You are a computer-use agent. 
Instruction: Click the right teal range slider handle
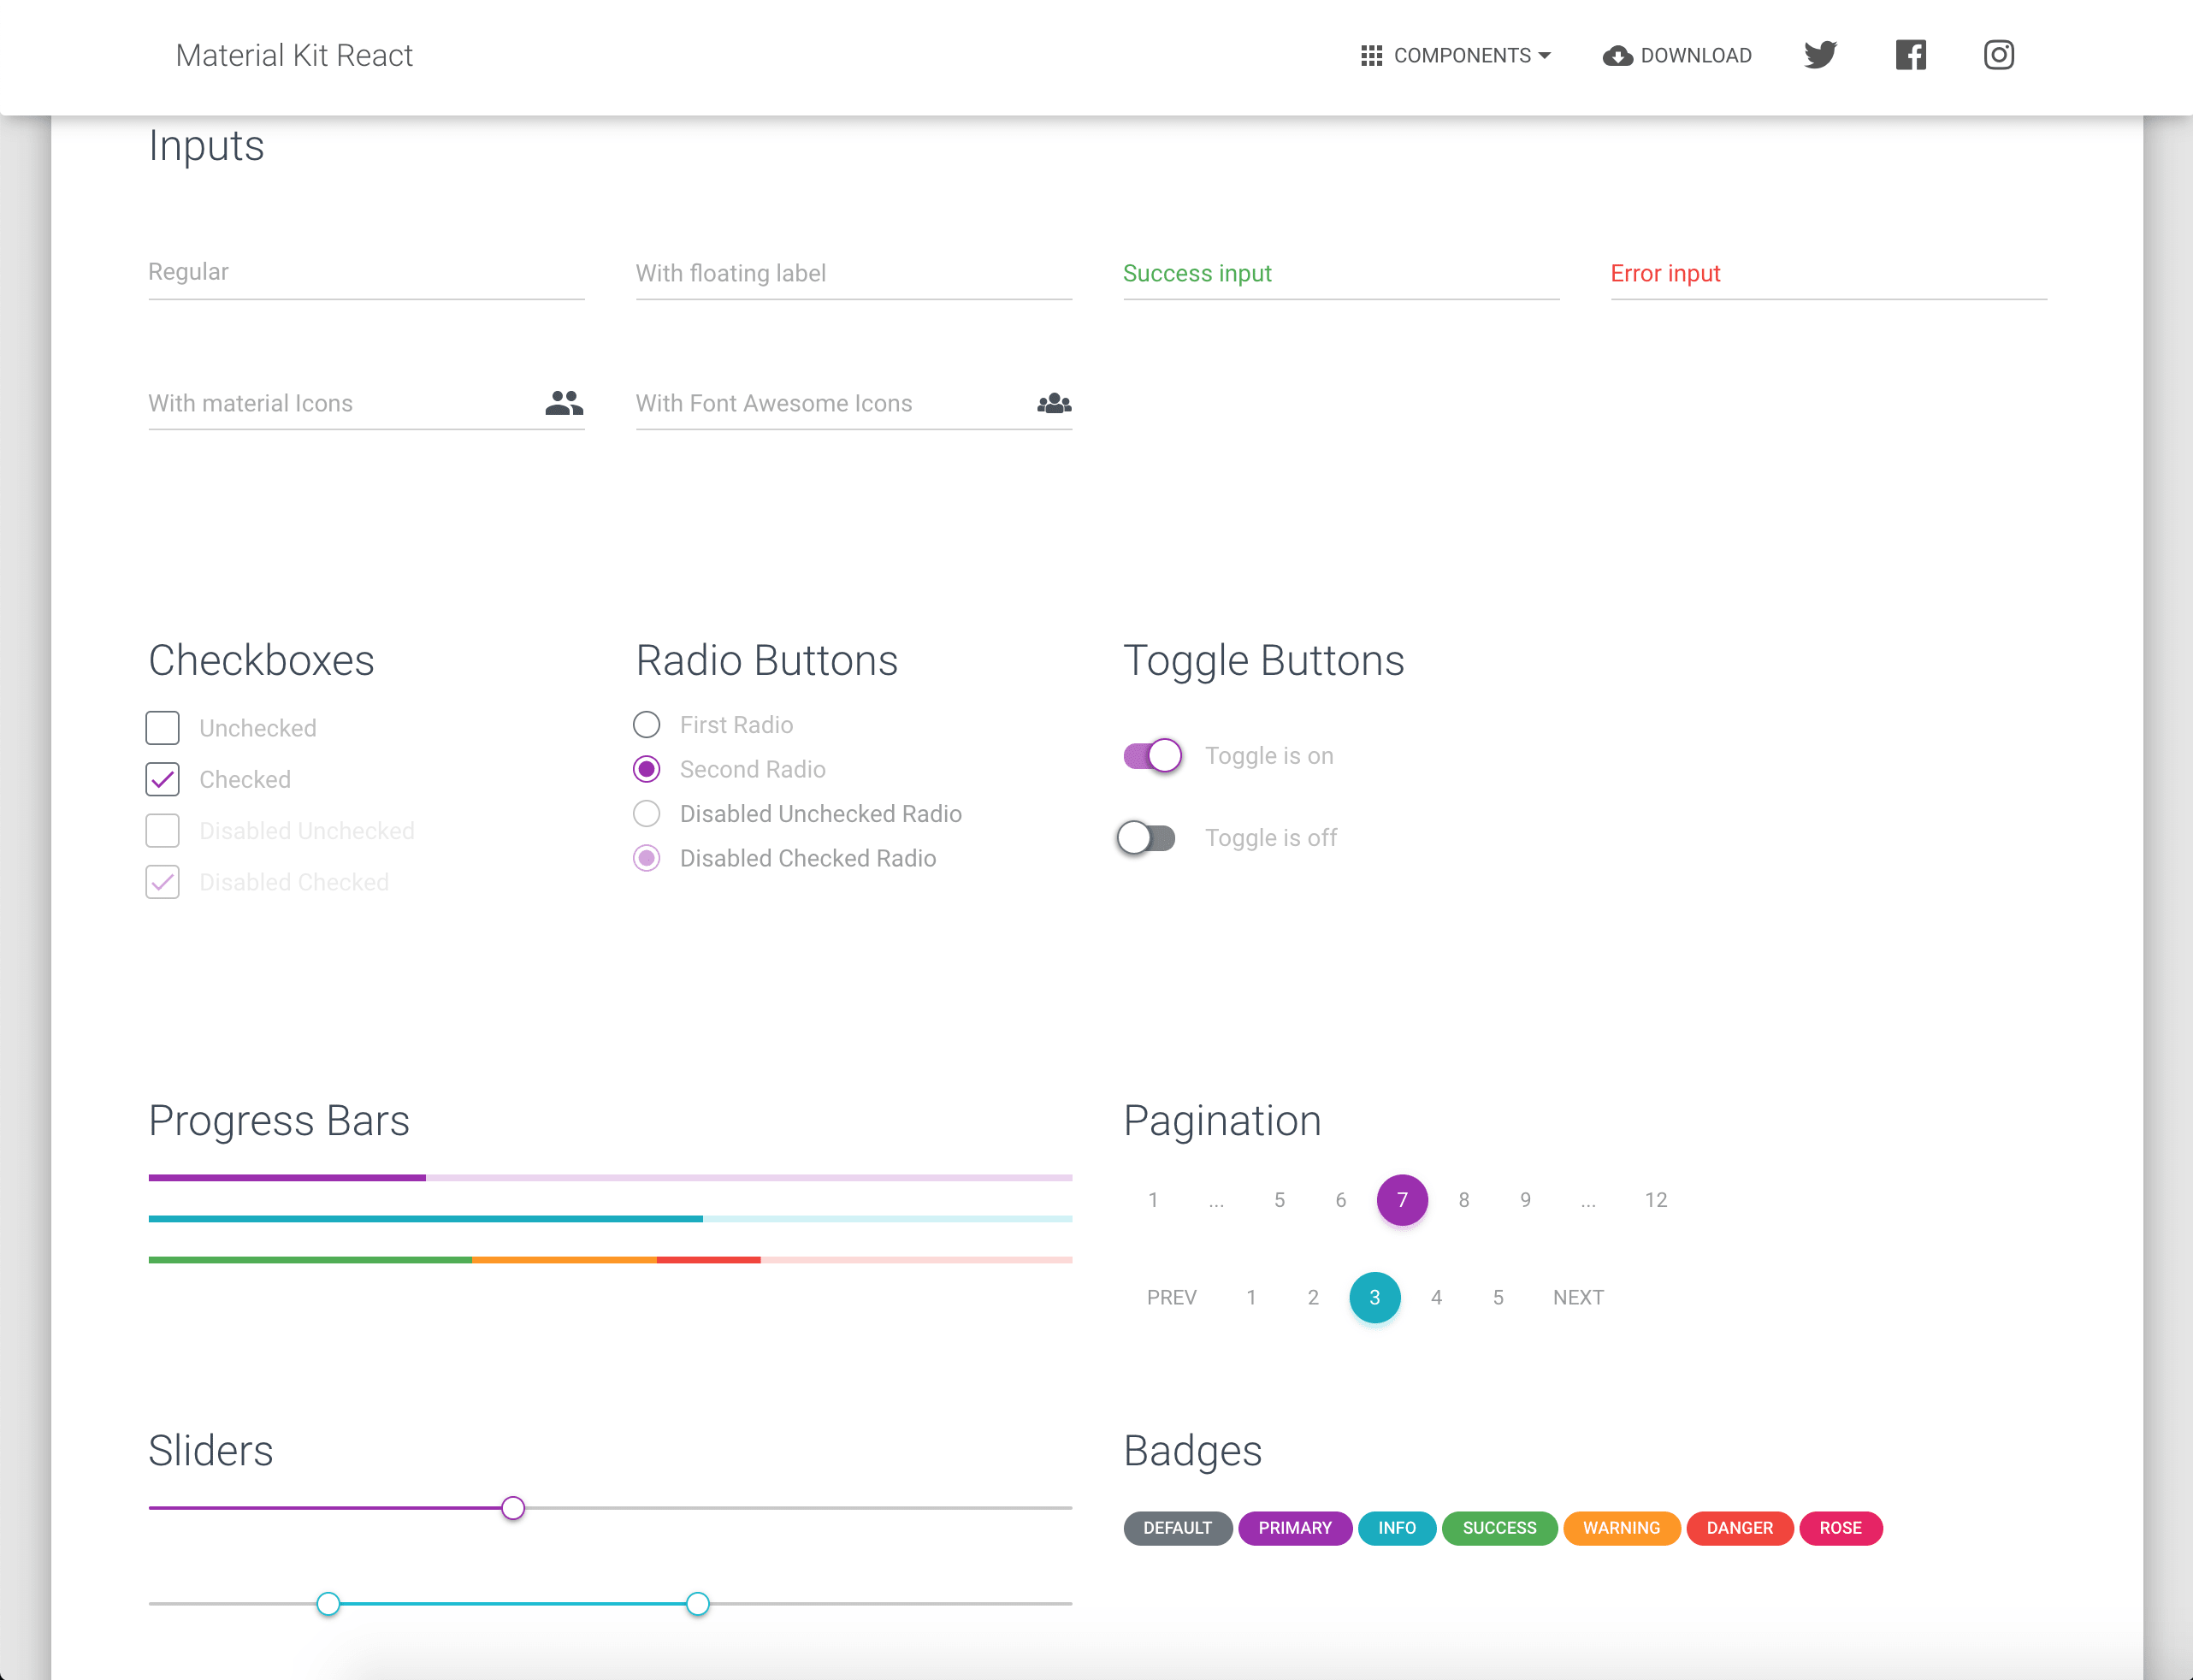[x=698, y=1604]
